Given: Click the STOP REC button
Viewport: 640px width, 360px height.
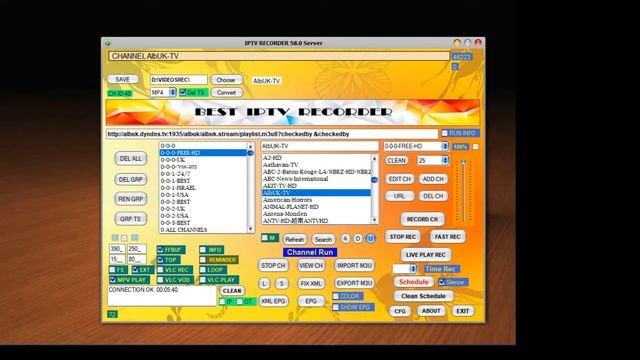Looking at the screenshot, I should [402, 237].
